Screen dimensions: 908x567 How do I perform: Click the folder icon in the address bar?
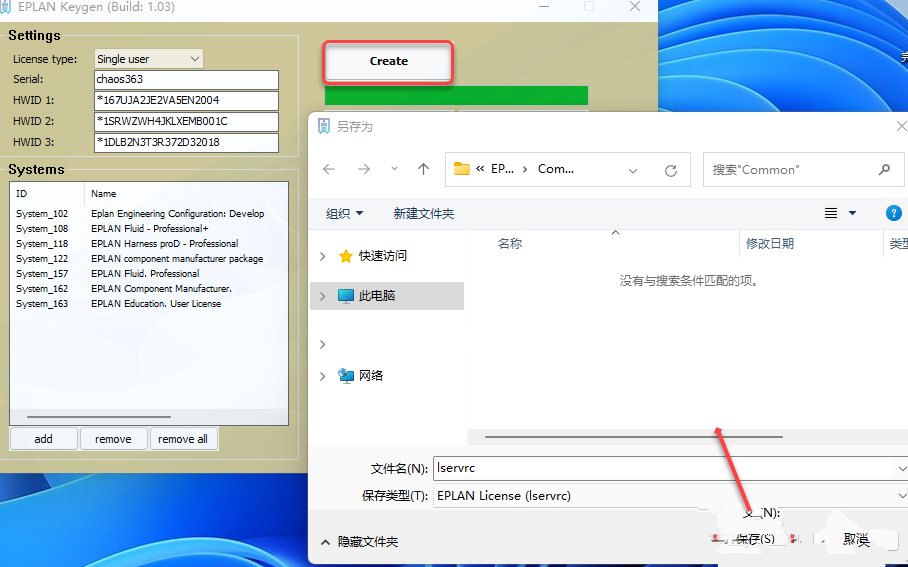tap(462, 169)
